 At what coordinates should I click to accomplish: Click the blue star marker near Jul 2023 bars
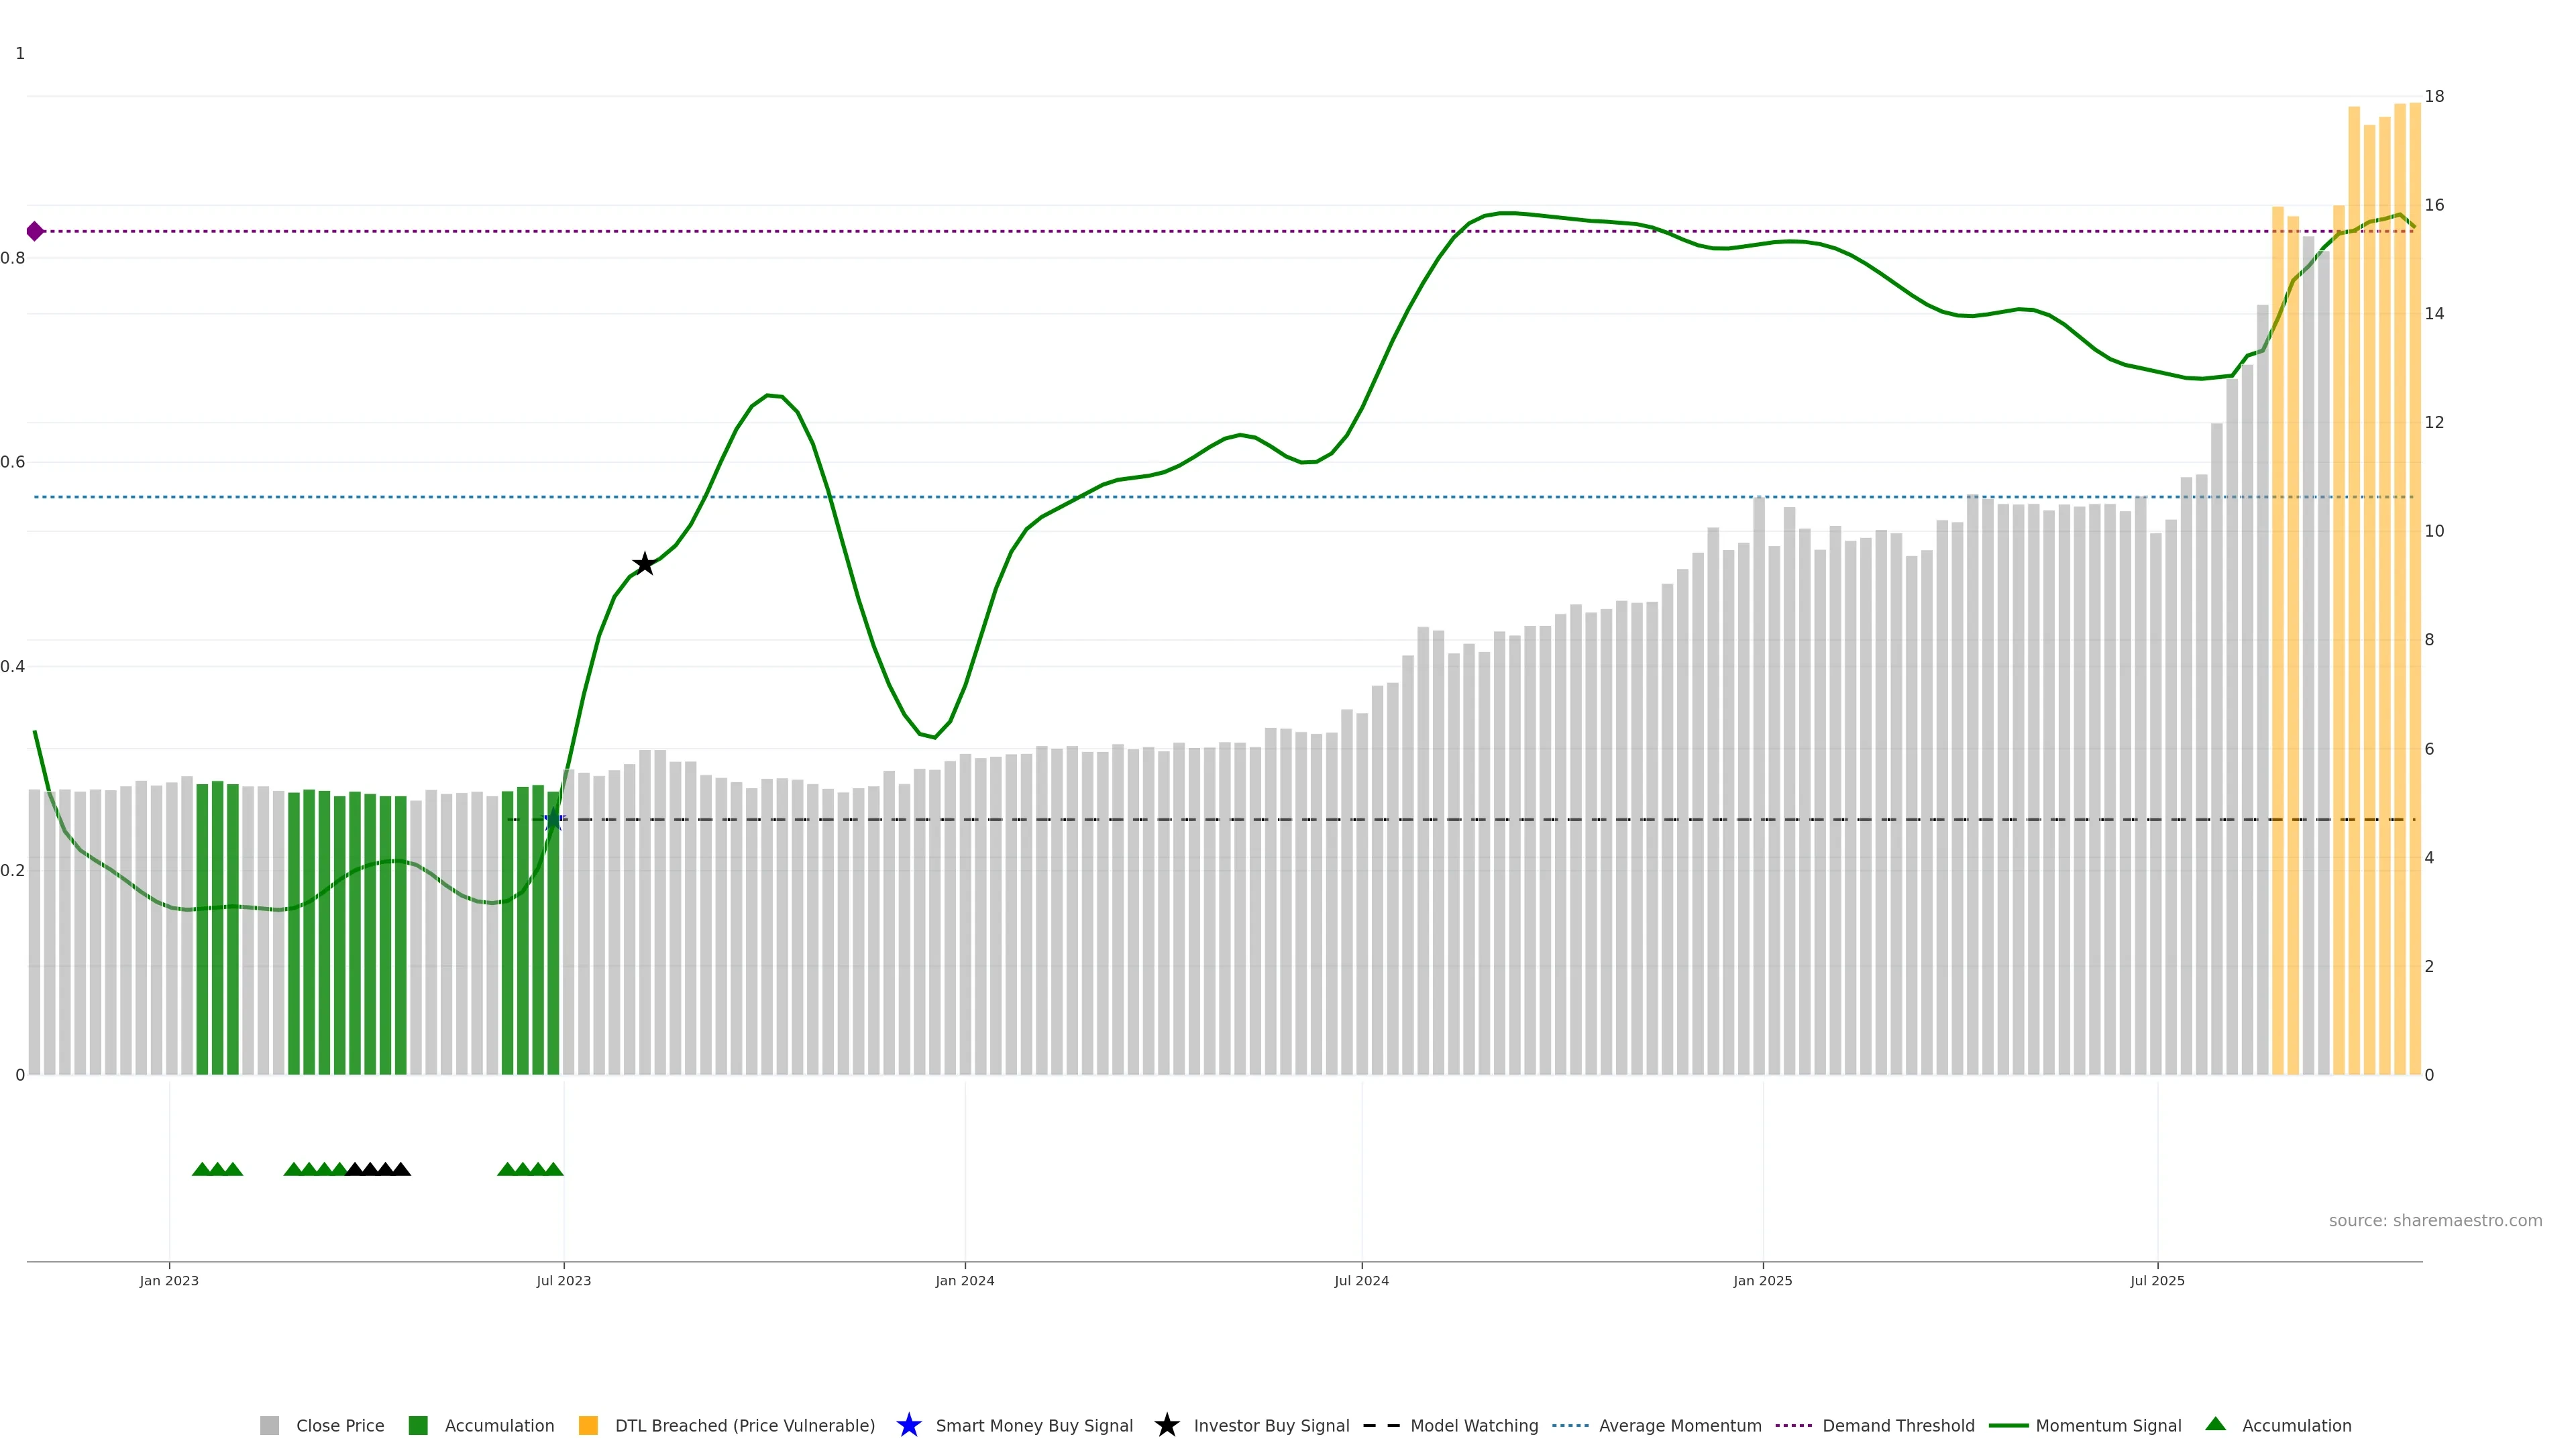[553, 820]
